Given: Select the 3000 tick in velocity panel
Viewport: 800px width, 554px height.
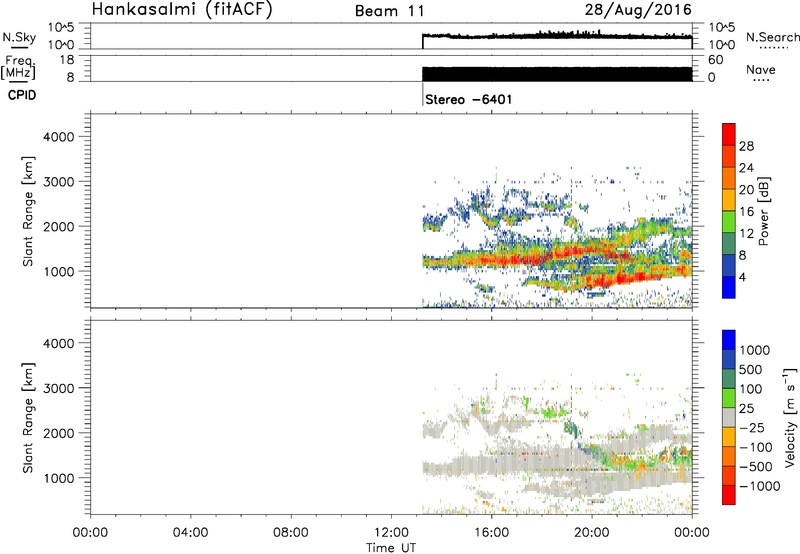Looking at the screenshot, I should tap(59, 388).
